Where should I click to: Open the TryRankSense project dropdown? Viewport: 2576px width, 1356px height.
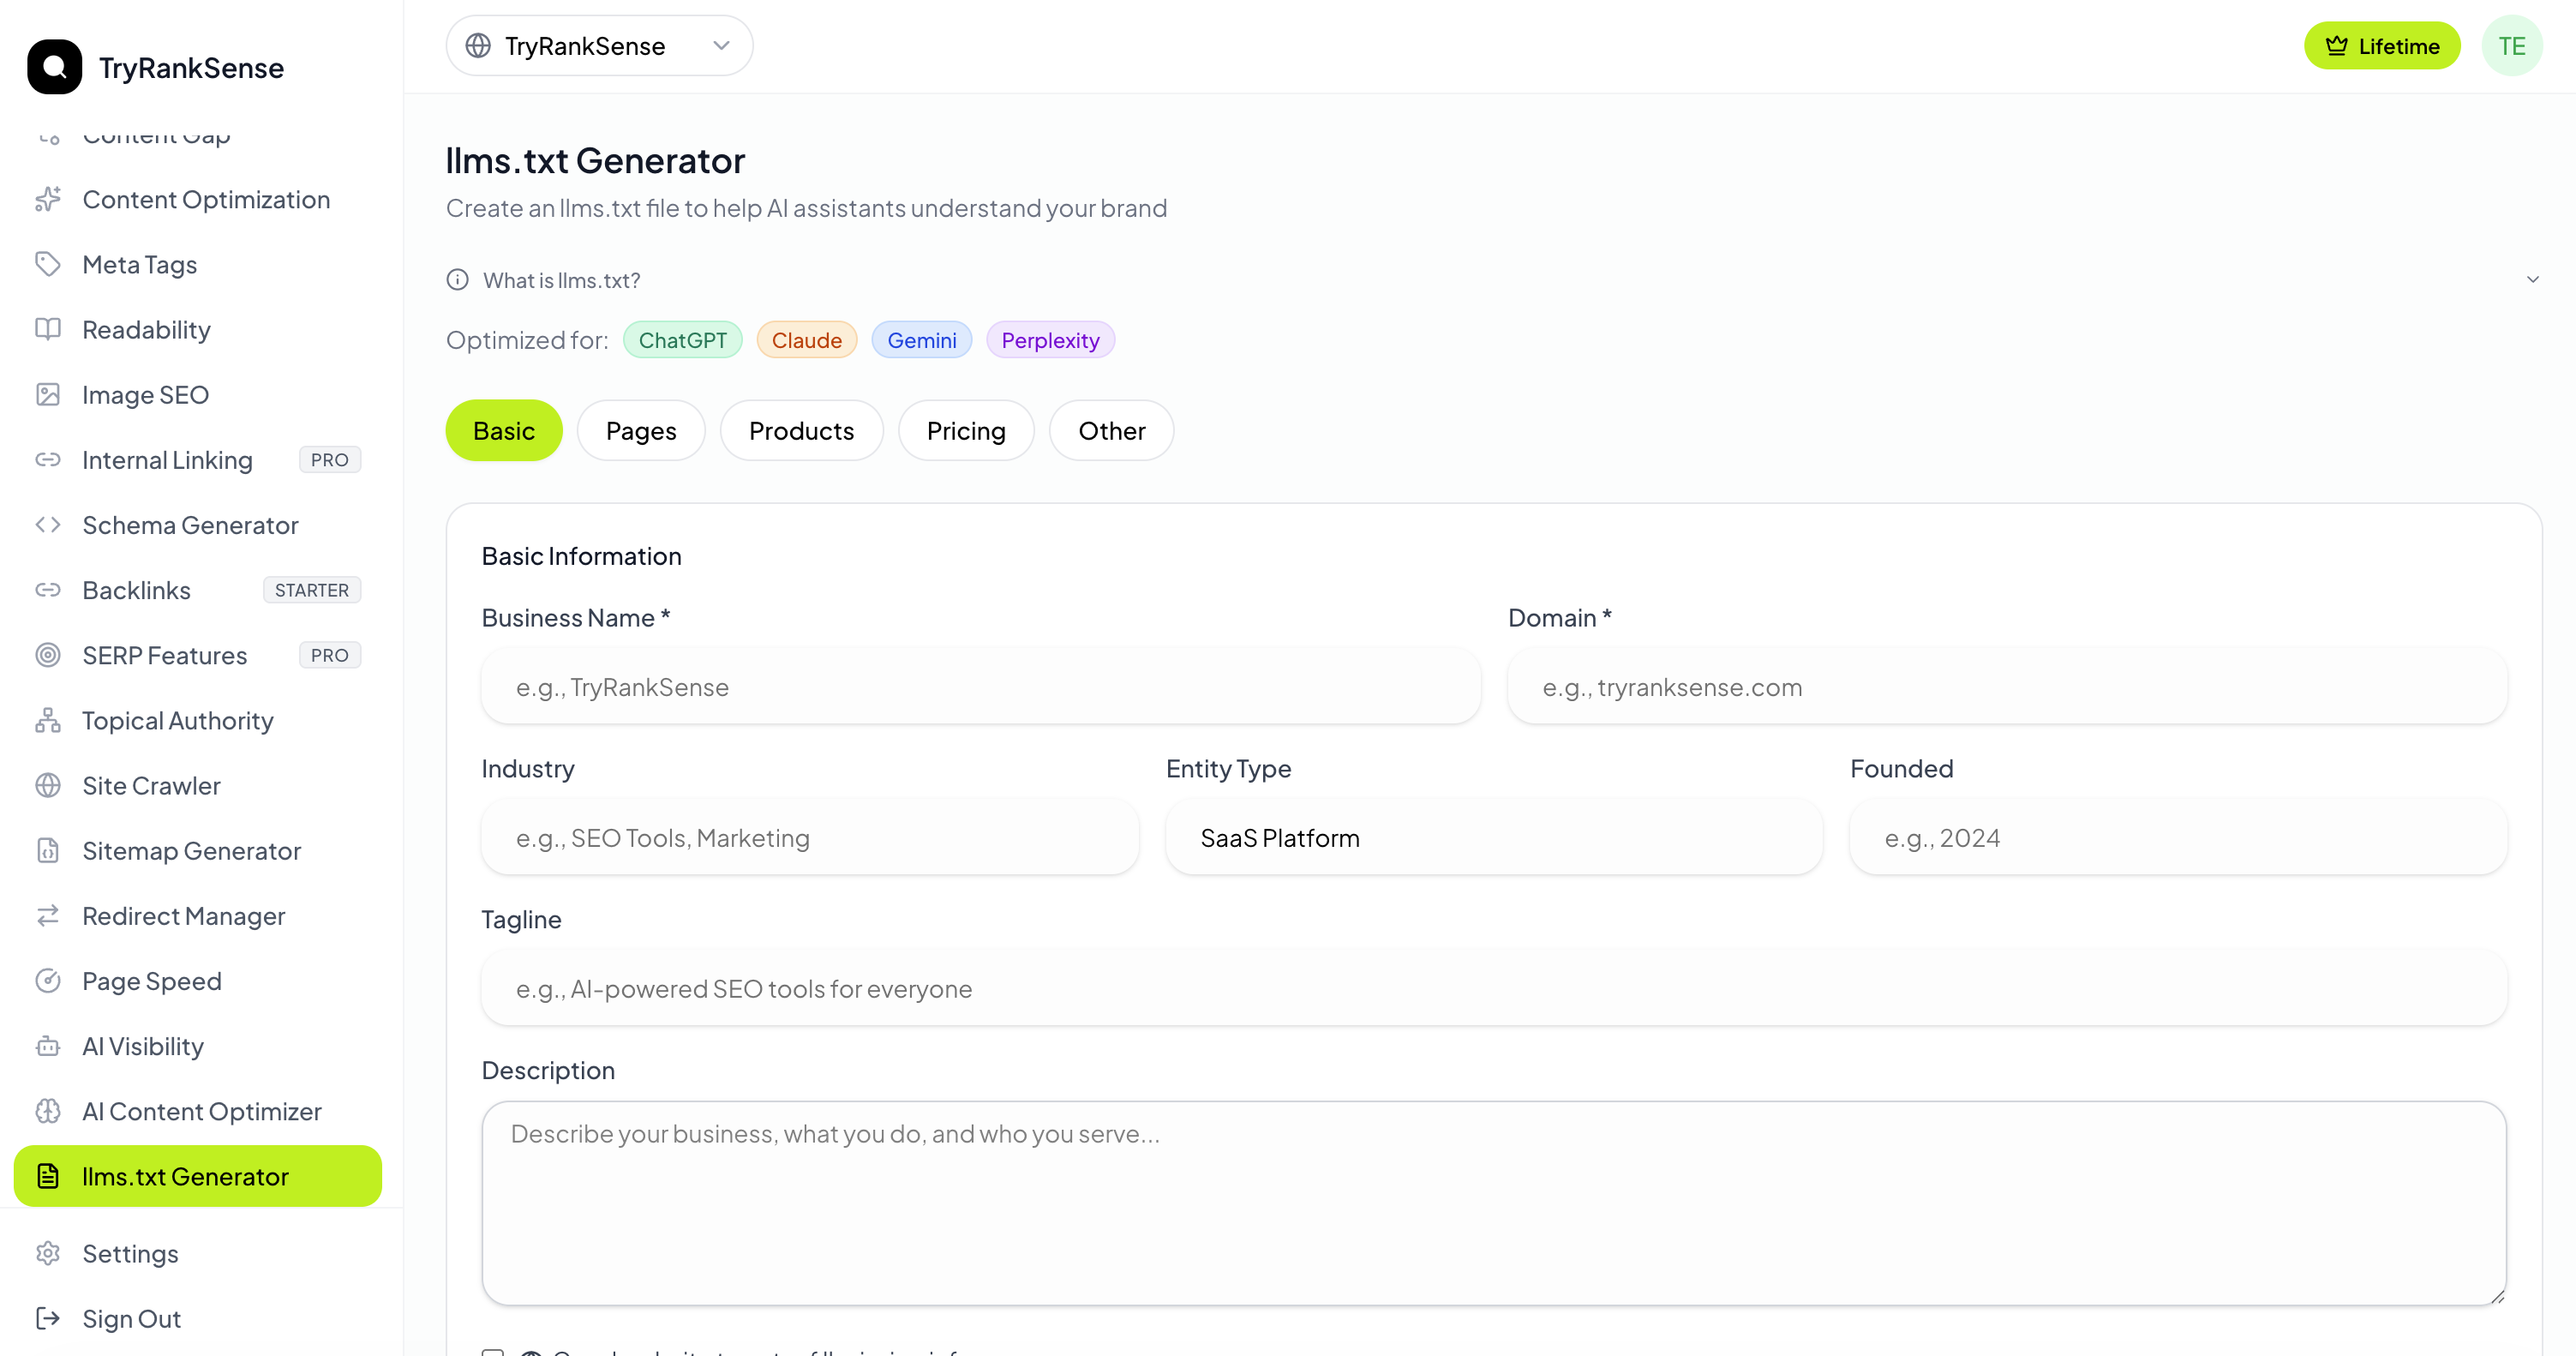tap(598, 45)
